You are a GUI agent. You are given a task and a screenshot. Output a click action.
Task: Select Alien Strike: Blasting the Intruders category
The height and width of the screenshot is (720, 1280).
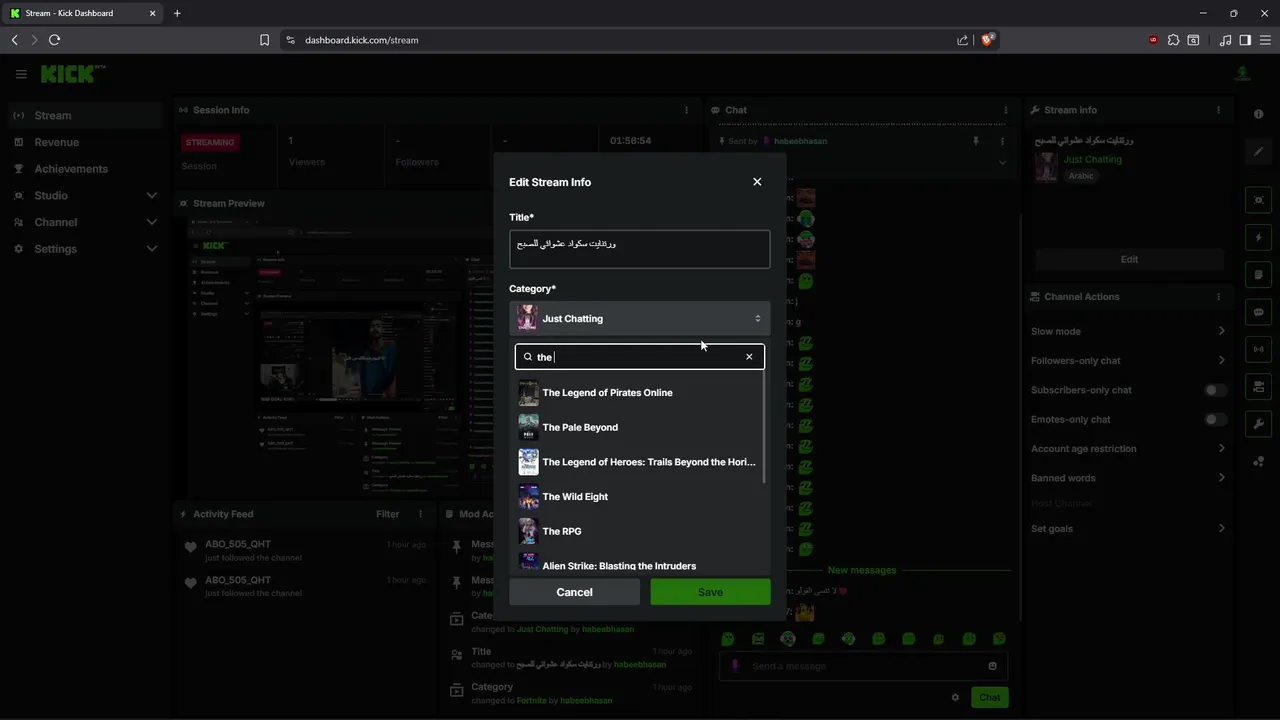coord(638,564)
